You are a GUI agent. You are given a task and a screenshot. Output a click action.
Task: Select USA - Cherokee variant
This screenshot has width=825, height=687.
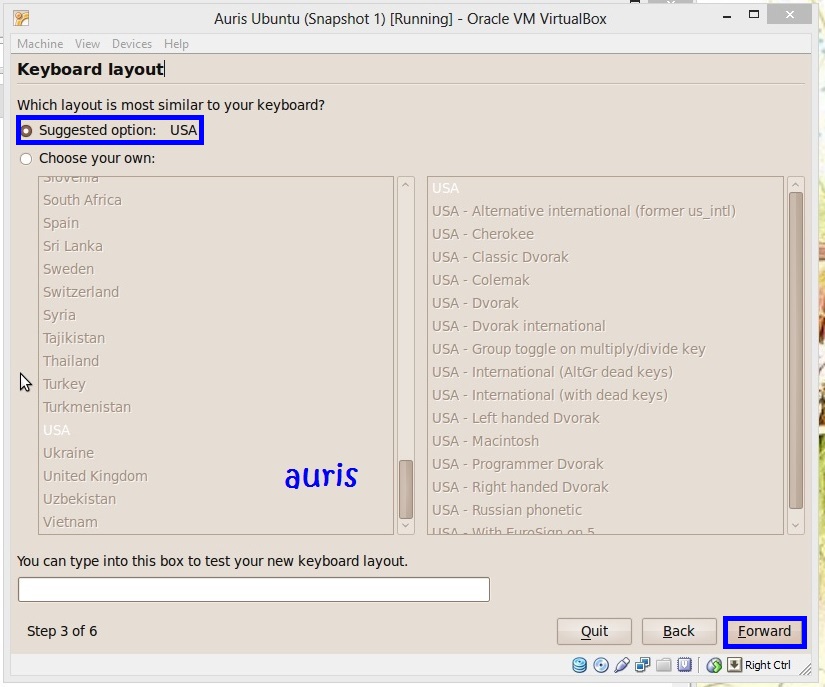click(605, 234)
